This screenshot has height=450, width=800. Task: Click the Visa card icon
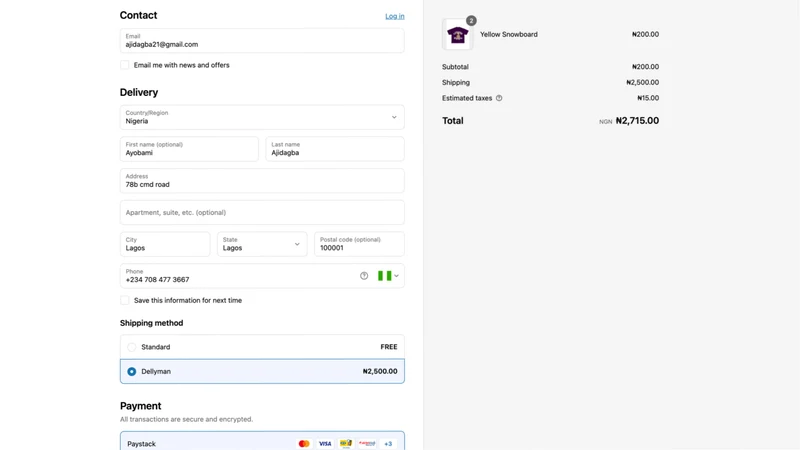(325, 444)
